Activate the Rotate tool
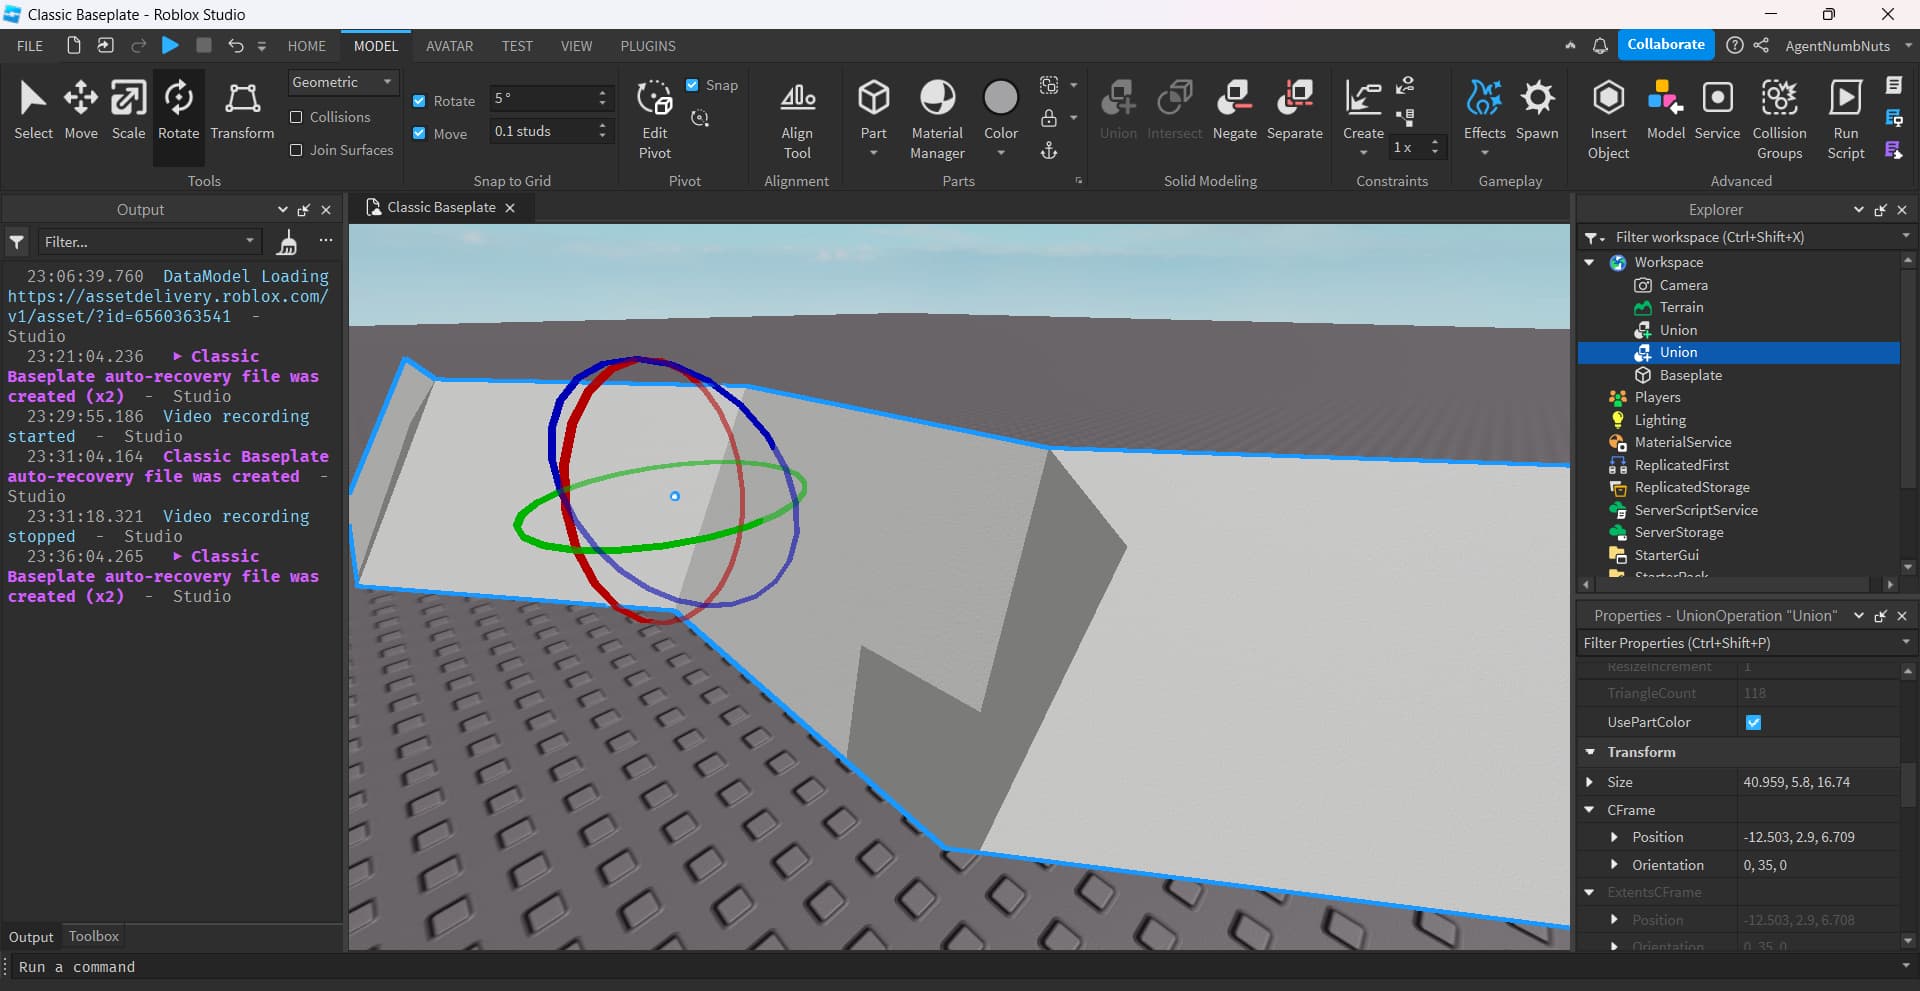The image size is (1920, 991). tap(178, 110)
